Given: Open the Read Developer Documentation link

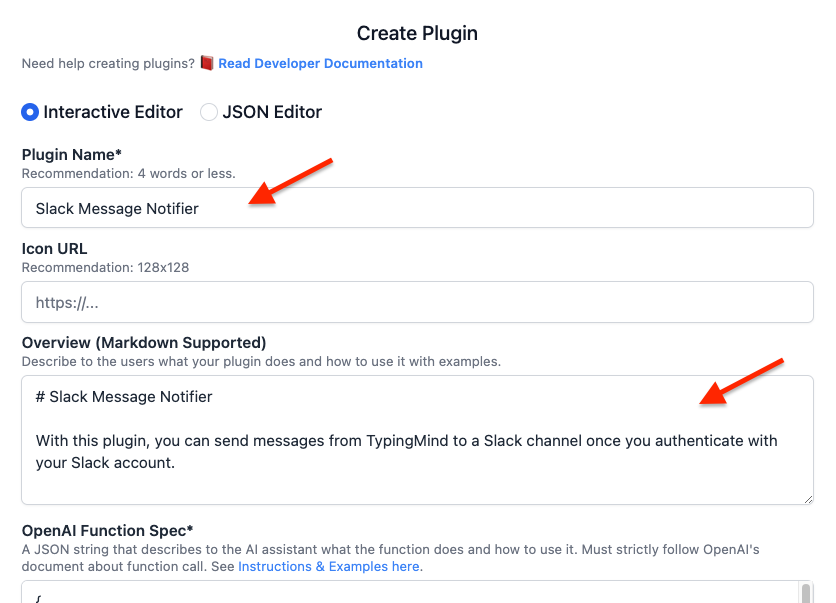Looking at the screenshot, I should [x=320, y=63].
